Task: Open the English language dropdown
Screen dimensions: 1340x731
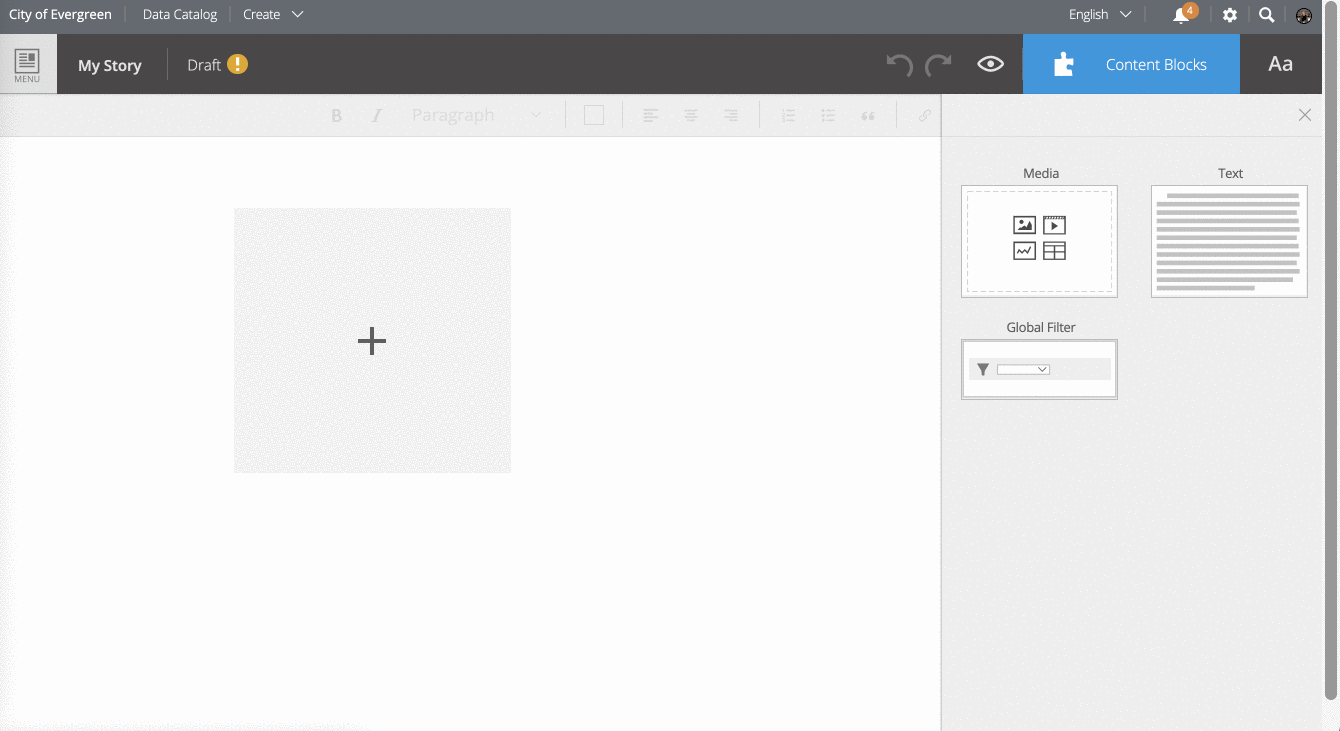Action: tap(1100, 14)
